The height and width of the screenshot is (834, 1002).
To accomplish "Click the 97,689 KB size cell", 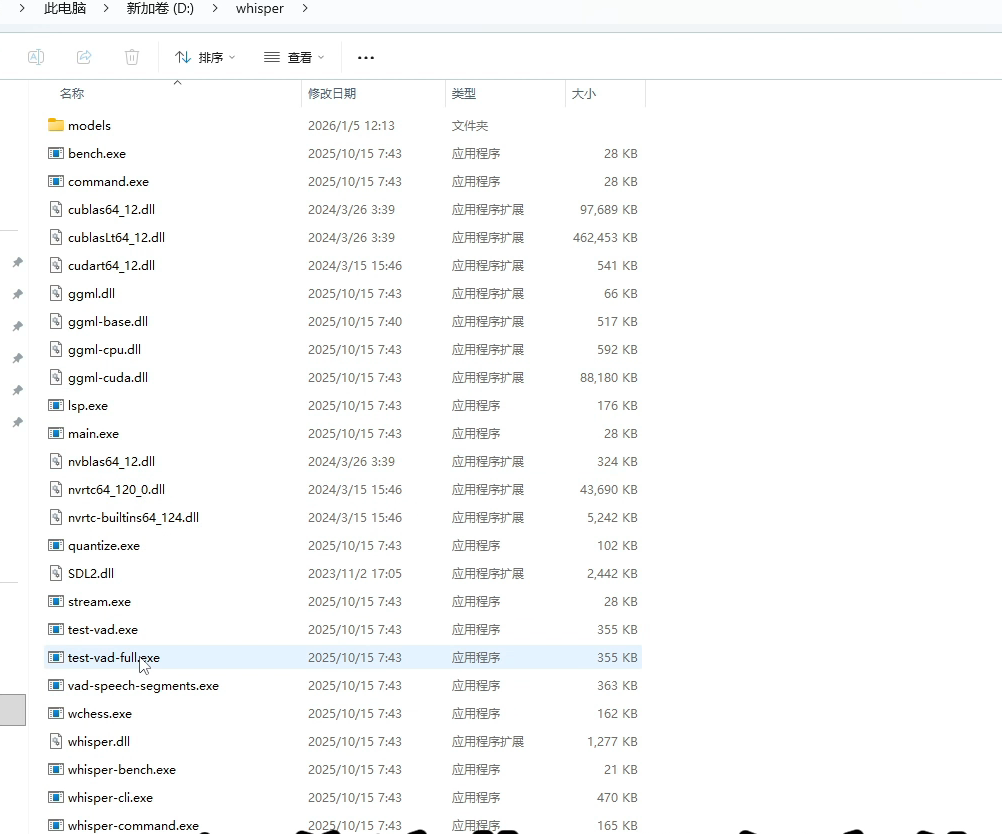I will [x=608, y=210].
